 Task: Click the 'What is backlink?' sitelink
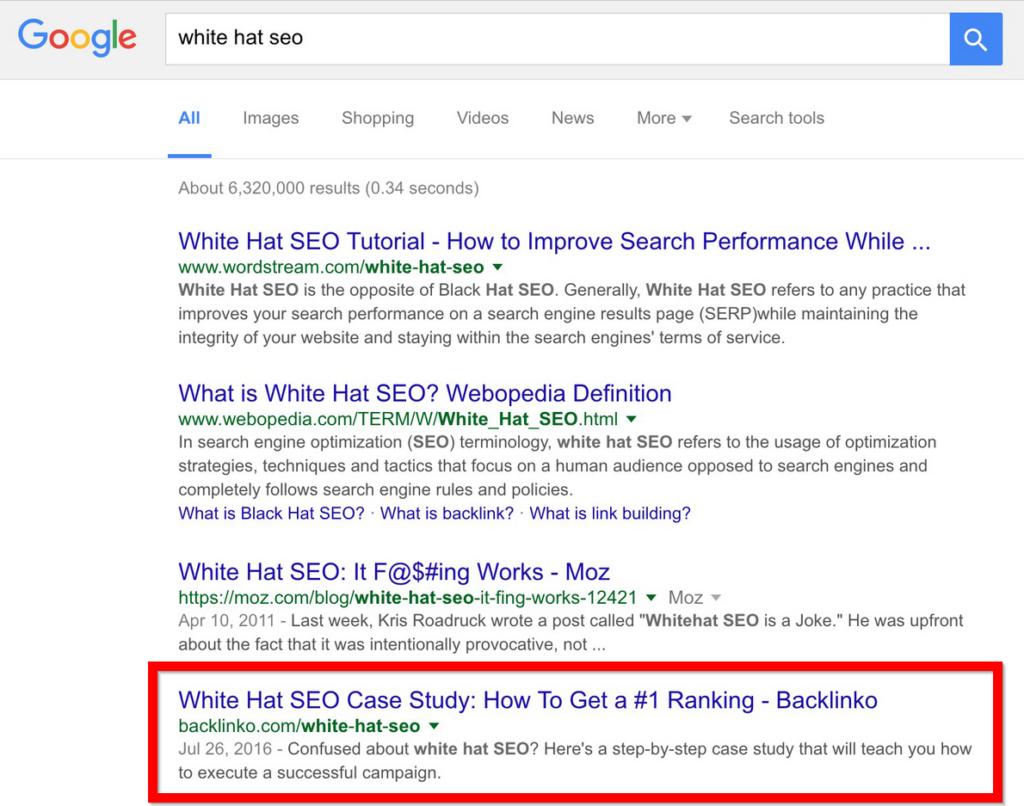pyautogui.click(x=447, y=513)
